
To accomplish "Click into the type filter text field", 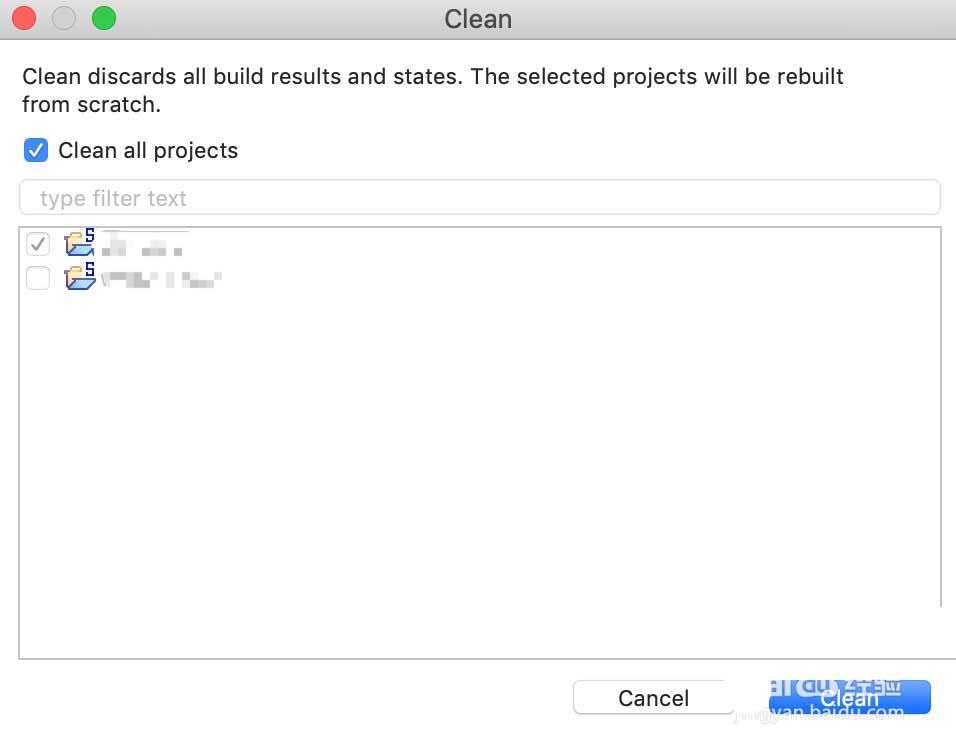I will [479, 198].
